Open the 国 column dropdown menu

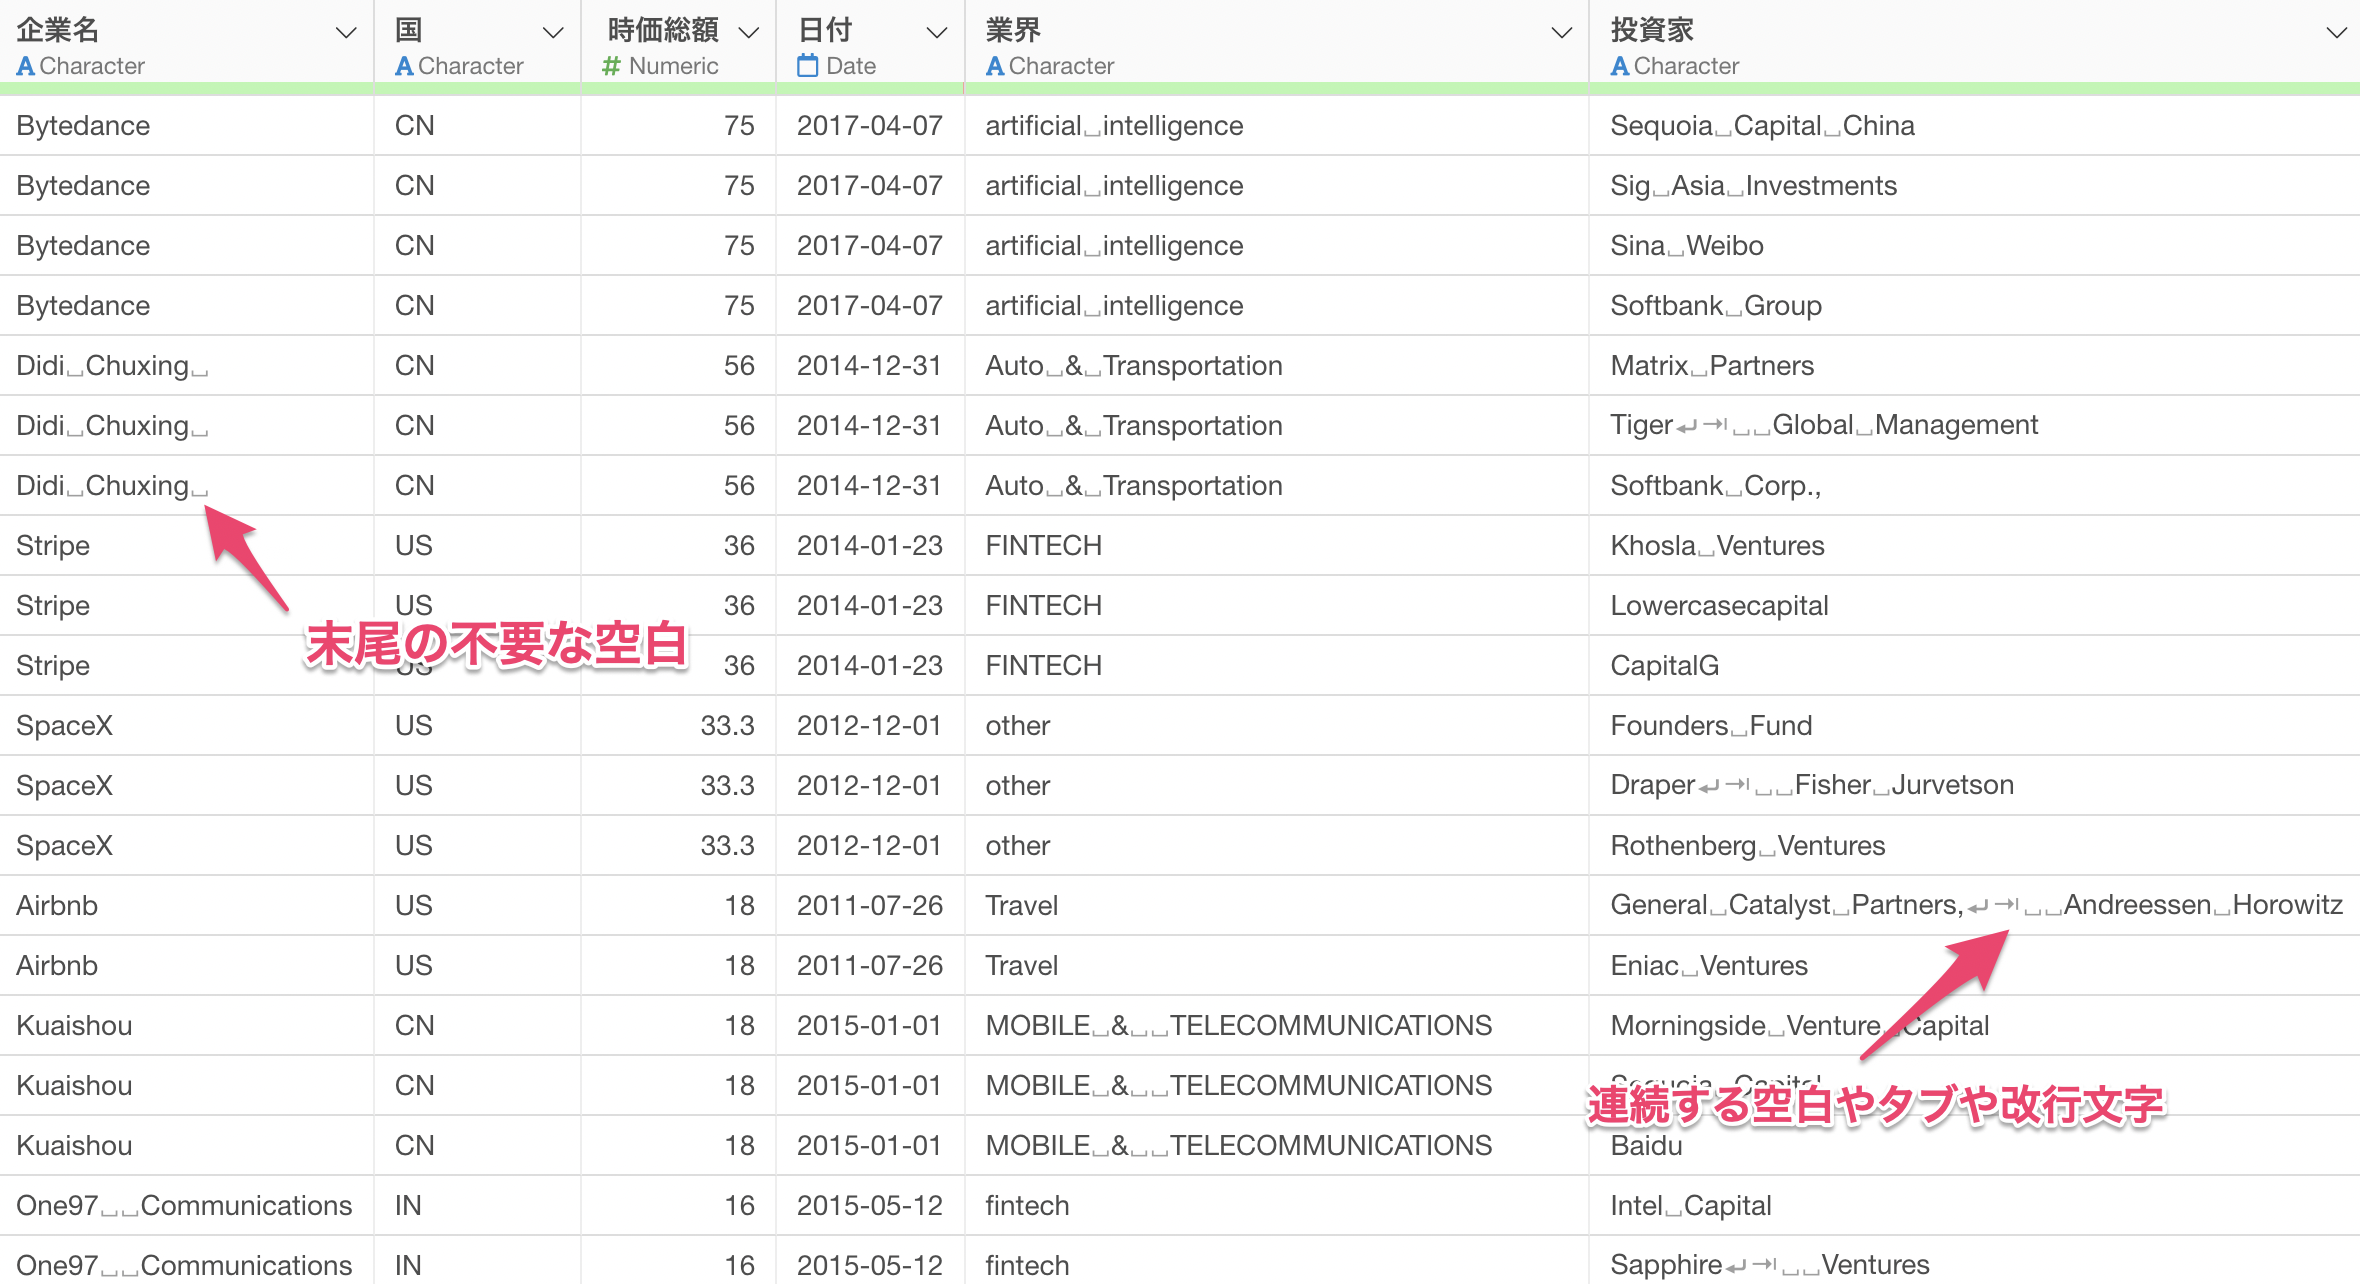point(552,33)
